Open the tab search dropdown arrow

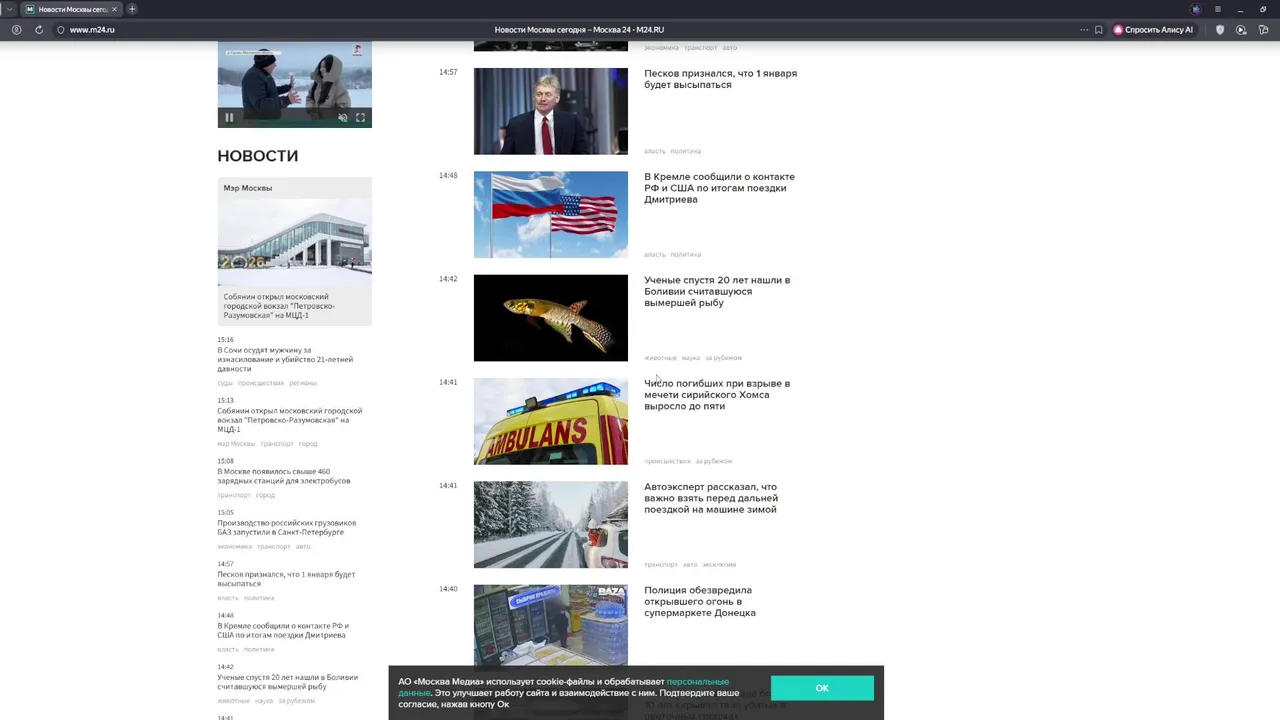point(9,9)
